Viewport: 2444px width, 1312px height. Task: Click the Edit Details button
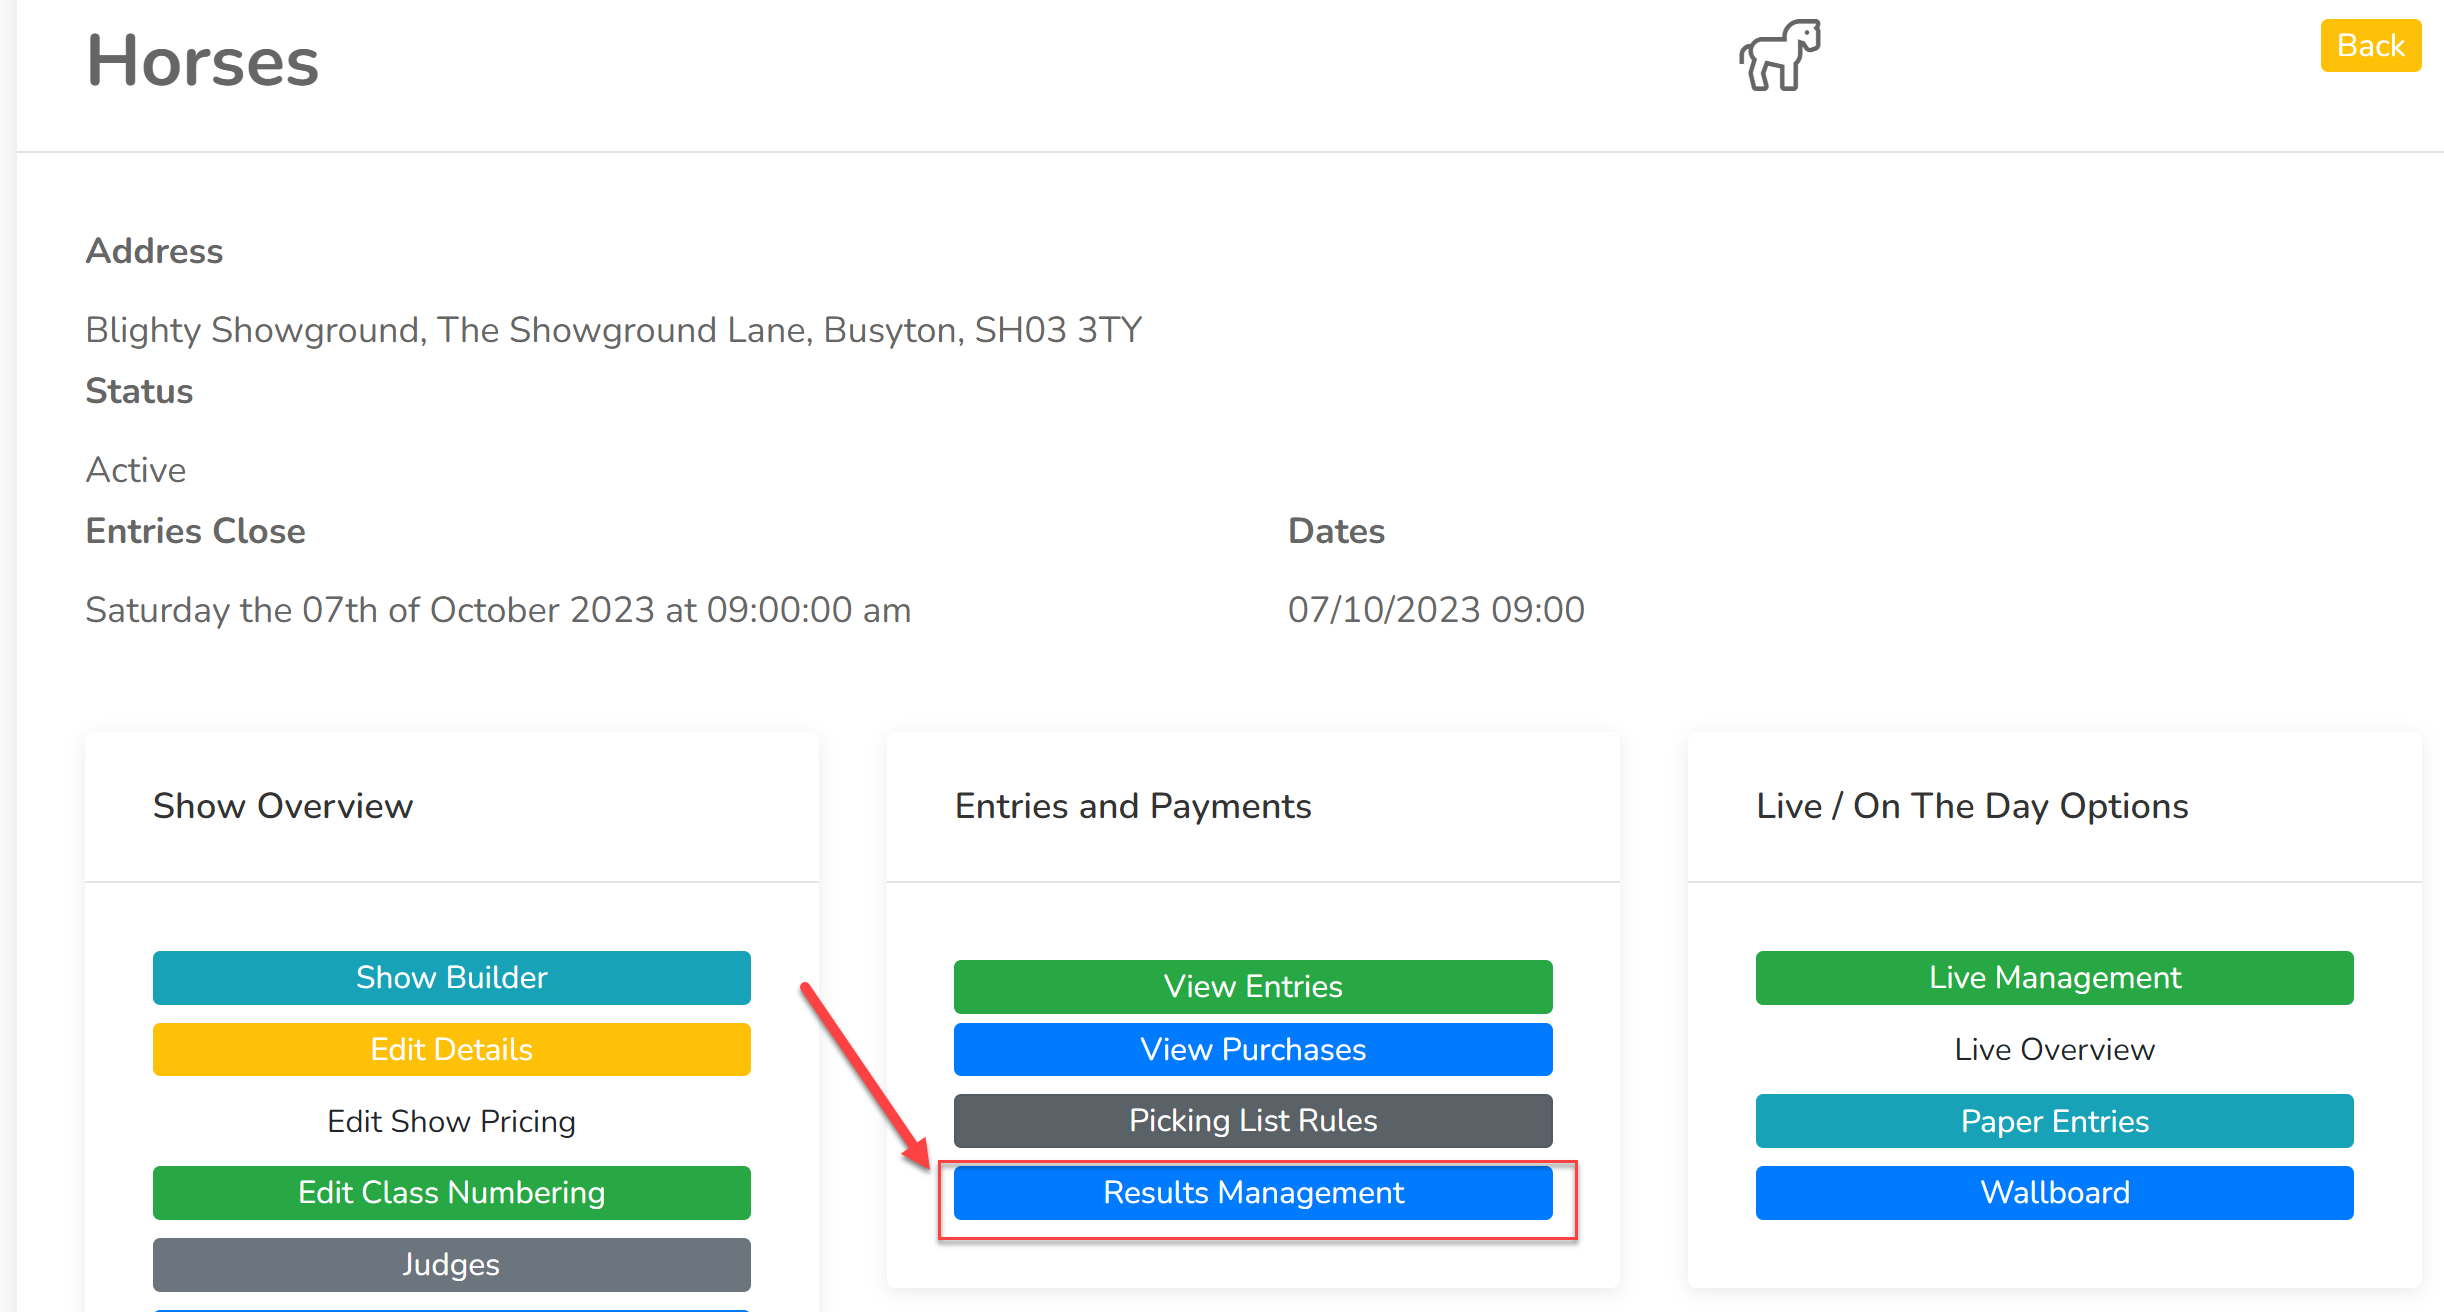pyautogui.click(x=451, y=1049)
